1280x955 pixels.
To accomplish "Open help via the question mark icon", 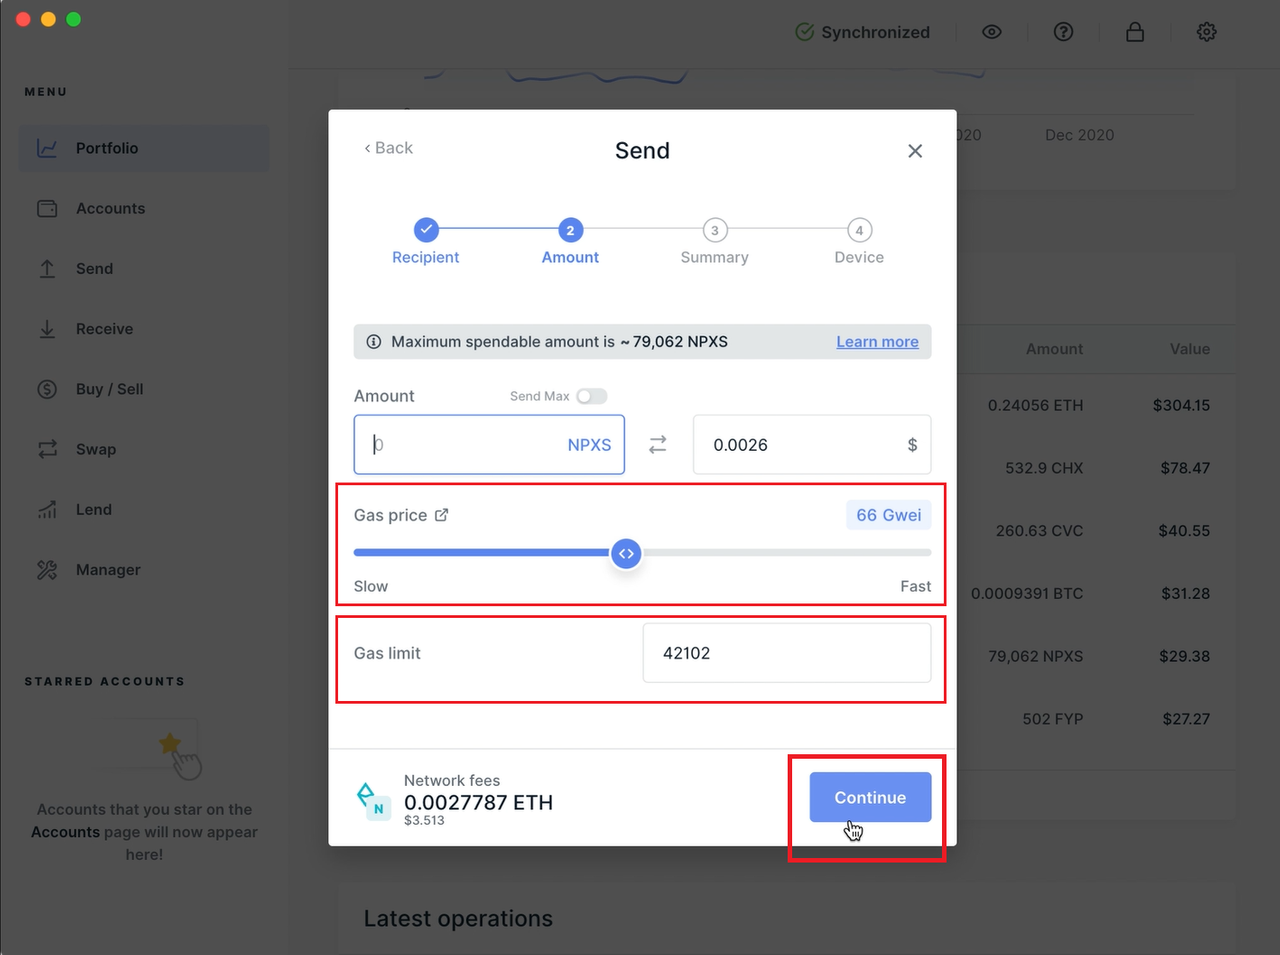I will tap(1063, 32).
